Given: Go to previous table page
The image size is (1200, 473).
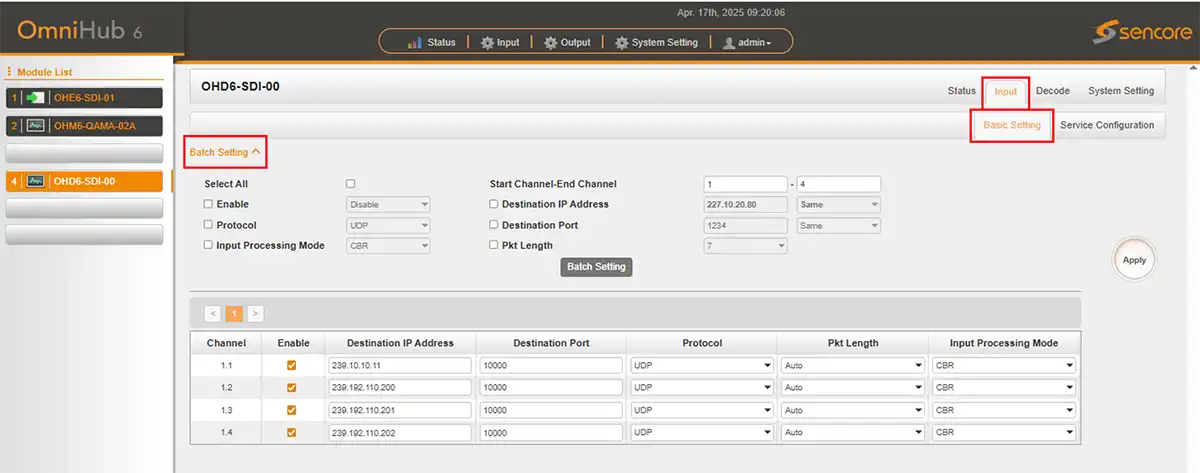Looking at the screenshot, I should coord(213,313).
